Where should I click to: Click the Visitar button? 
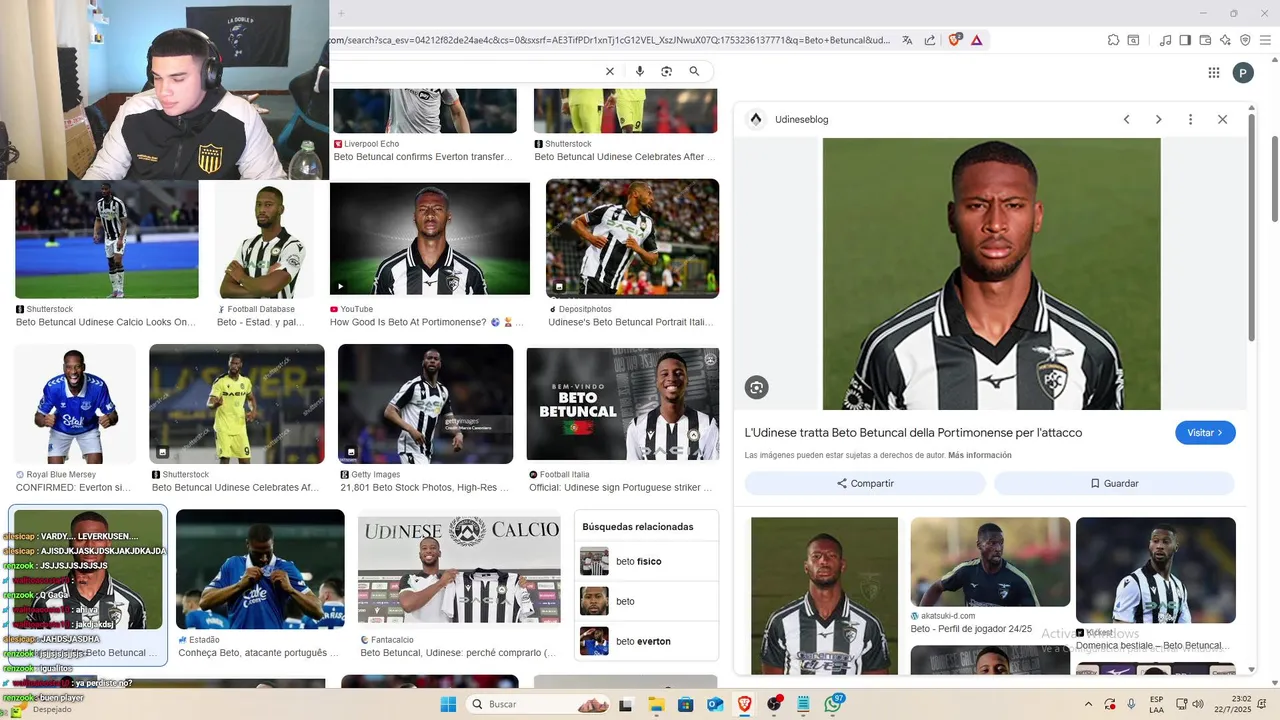click(1205, 433)
